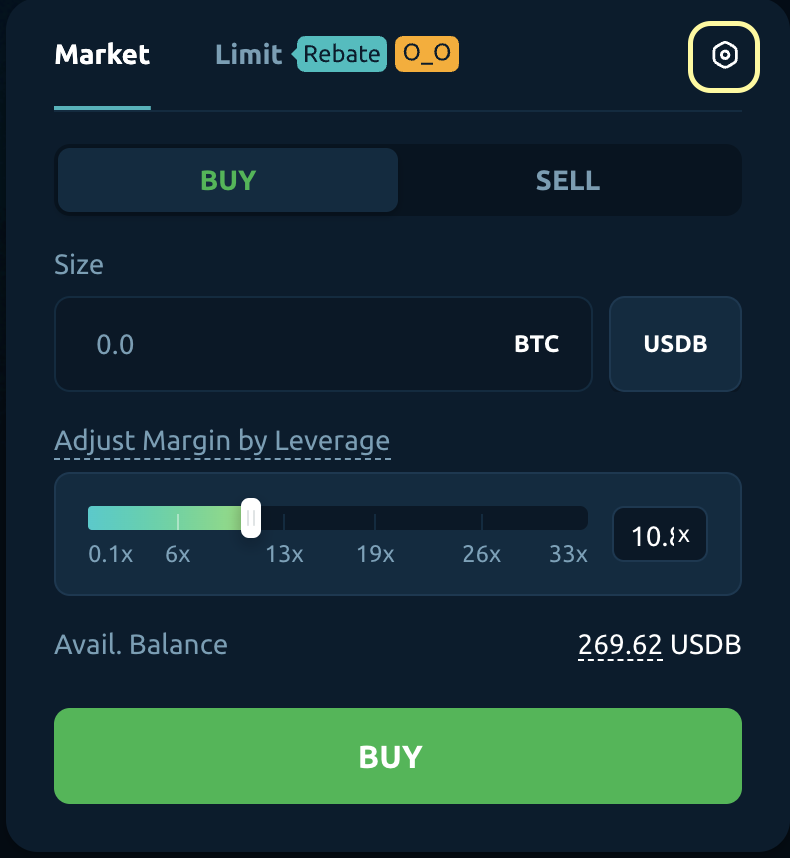This screenshot has height=858, width=790.
Task: Click the BTC unit label in Size field
Action: [x=537, y=345]
